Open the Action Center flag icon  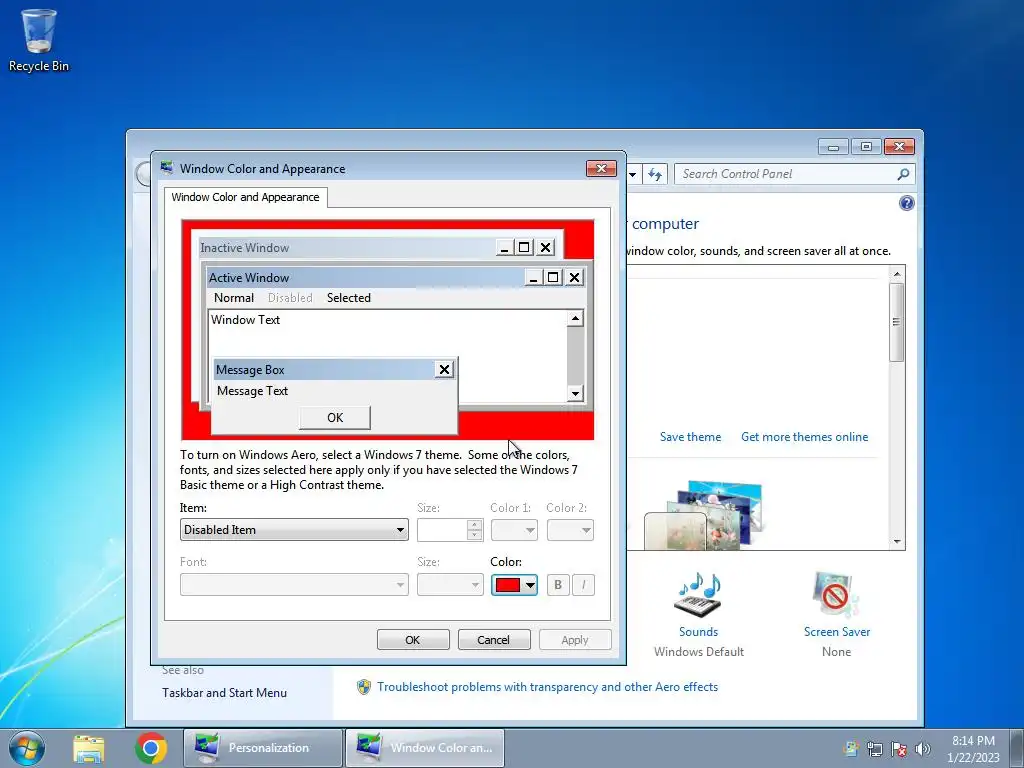pyautogui.click(x=899, y=749)
